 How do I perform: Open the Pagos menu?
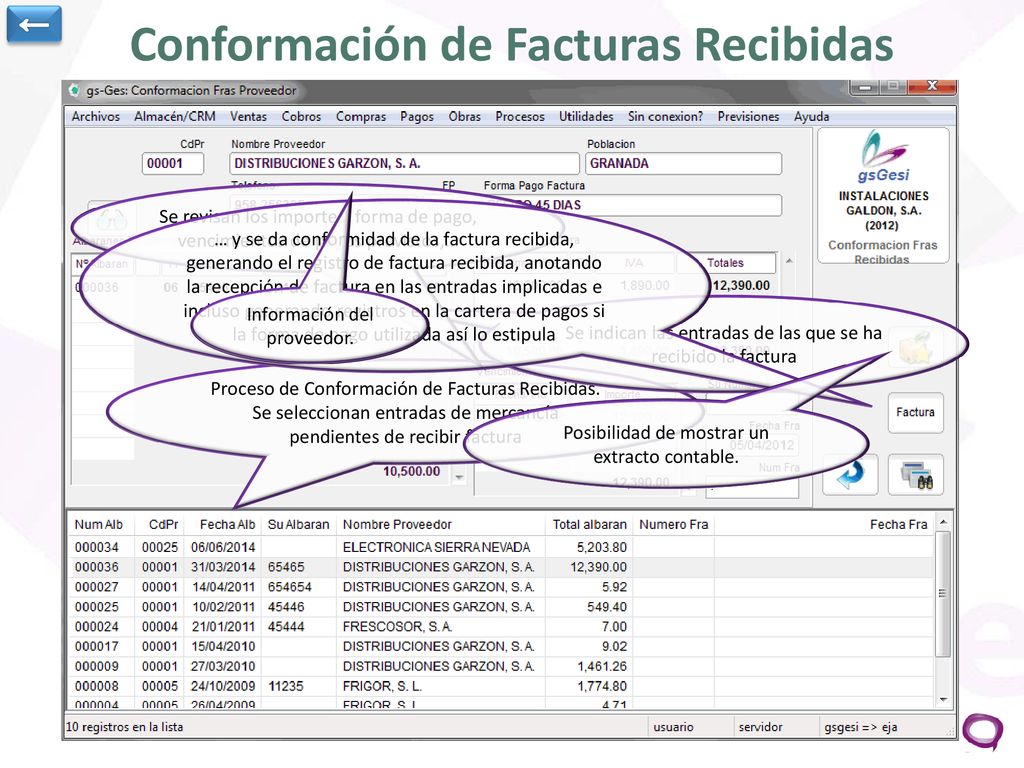tap(417, 116)
